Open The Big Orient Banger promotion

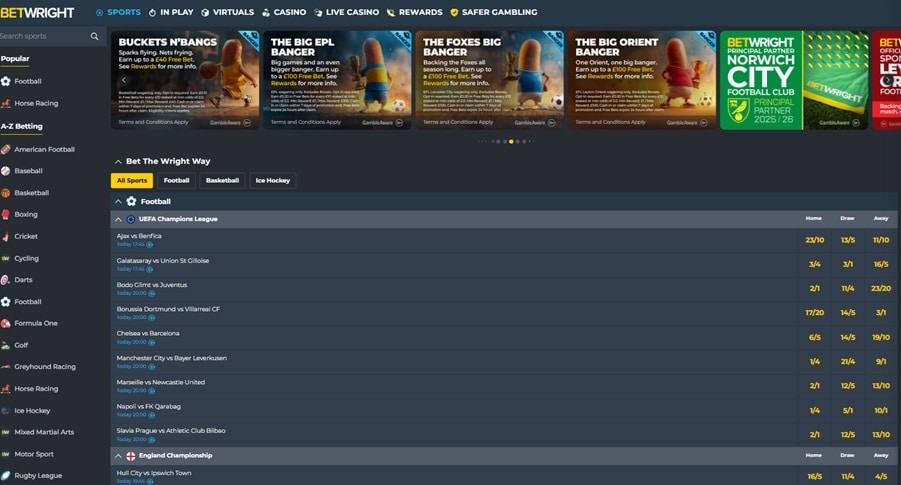tap(642, 80)
